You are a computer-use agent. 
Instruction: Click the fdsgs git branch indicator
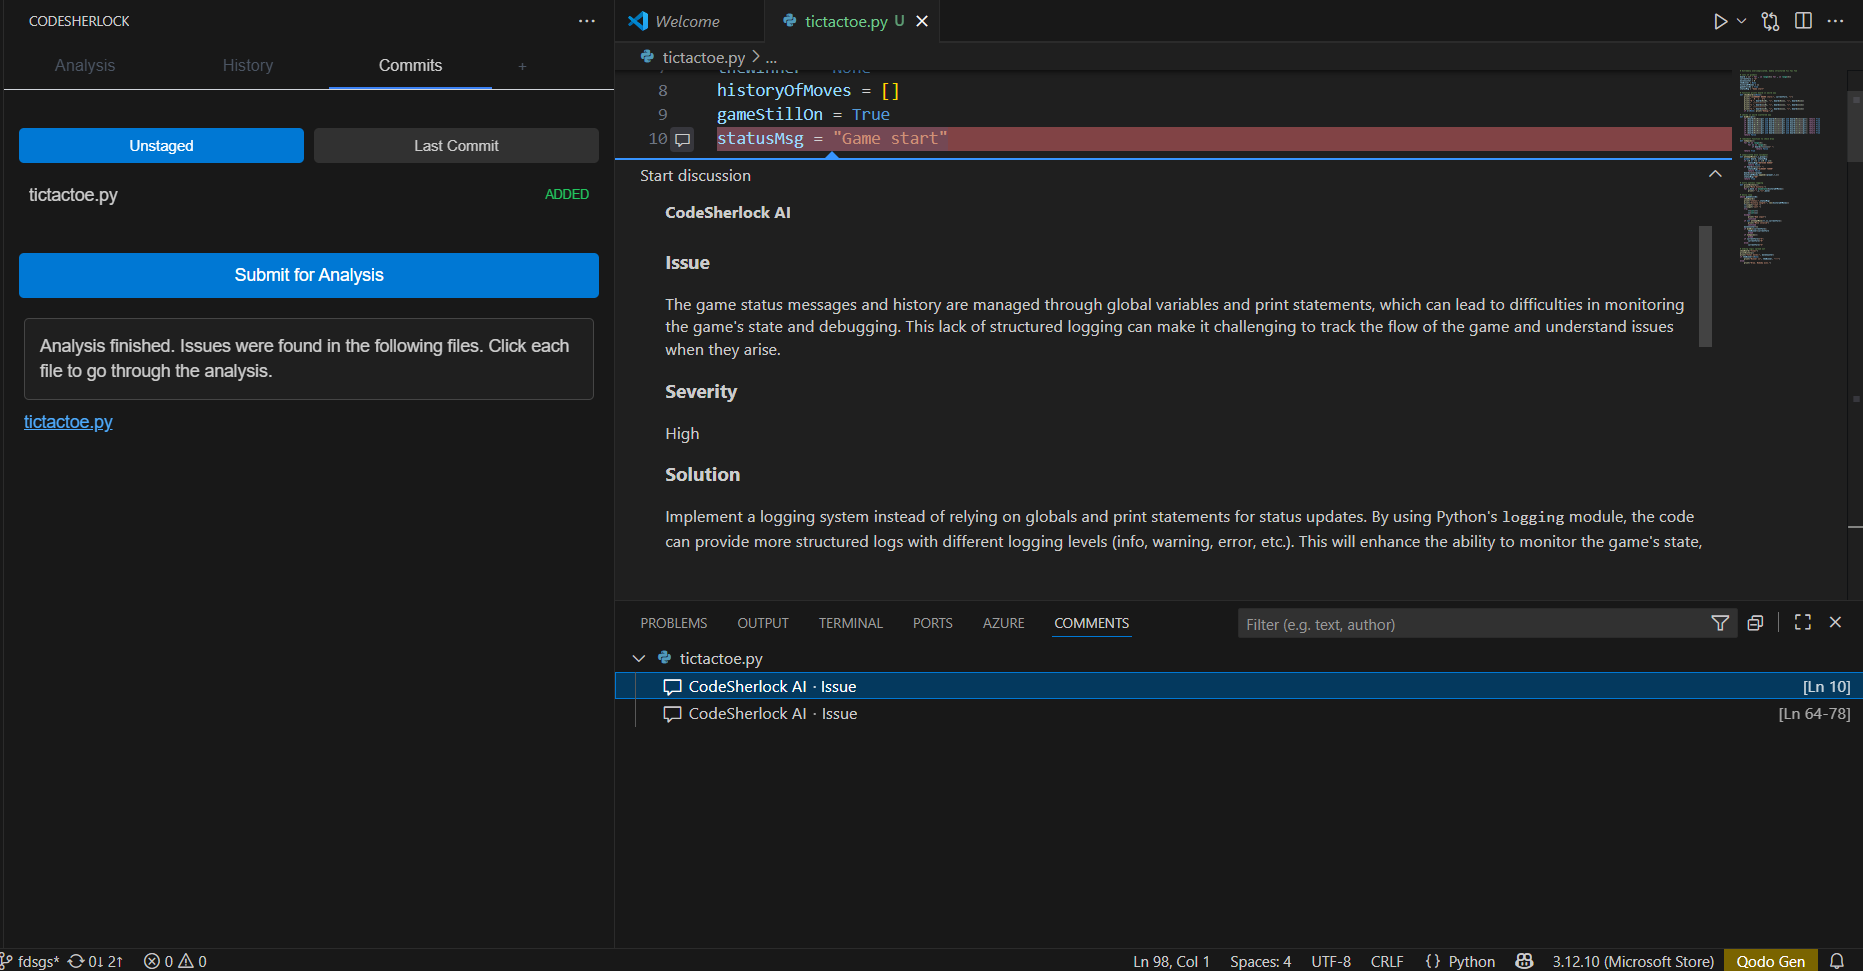pyautogui.click(x=30, y=961)
